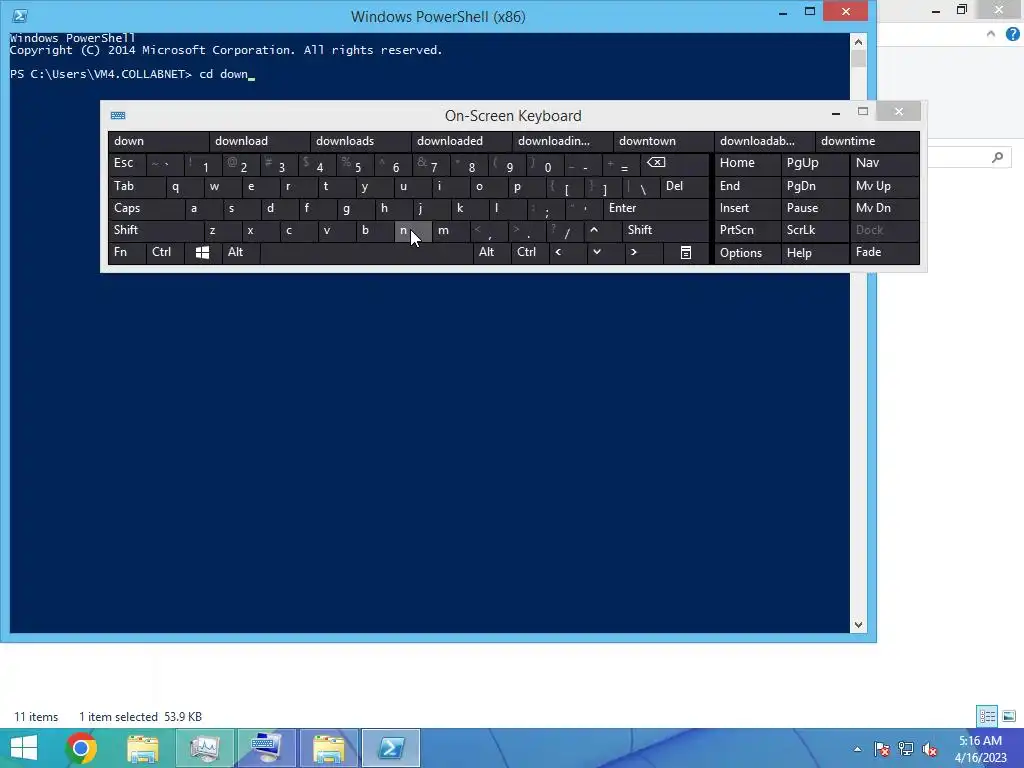
Task: Click the Home key
Action: 748,163
